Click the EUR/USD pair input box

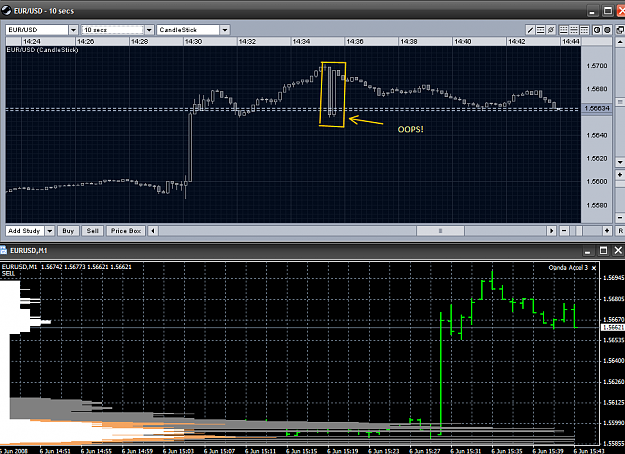[x=37, y=30]
